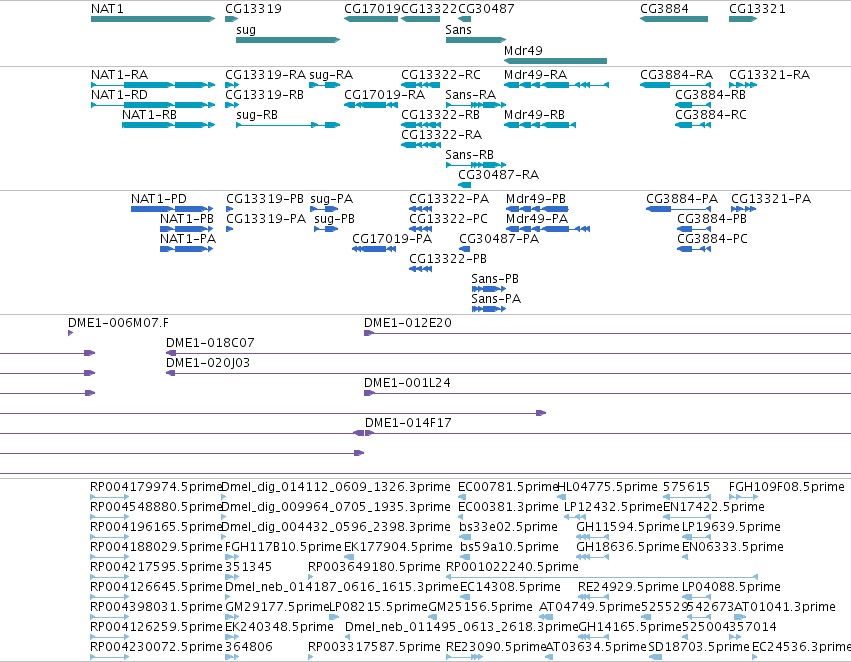Select the SD18703.5prime EST glyph
Image resolution: width=851 pixels, height=662 pixels.
click(x=656, y=657)
